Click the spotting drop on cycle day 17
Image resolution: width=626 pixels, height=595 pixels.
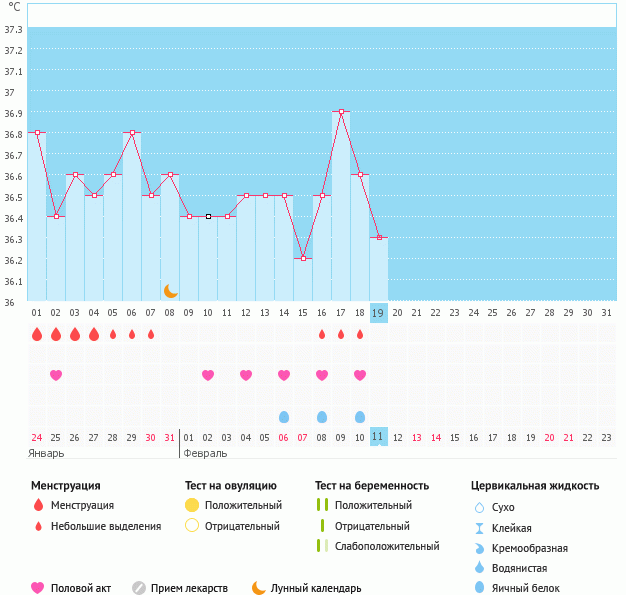click(x=341, y=334)
